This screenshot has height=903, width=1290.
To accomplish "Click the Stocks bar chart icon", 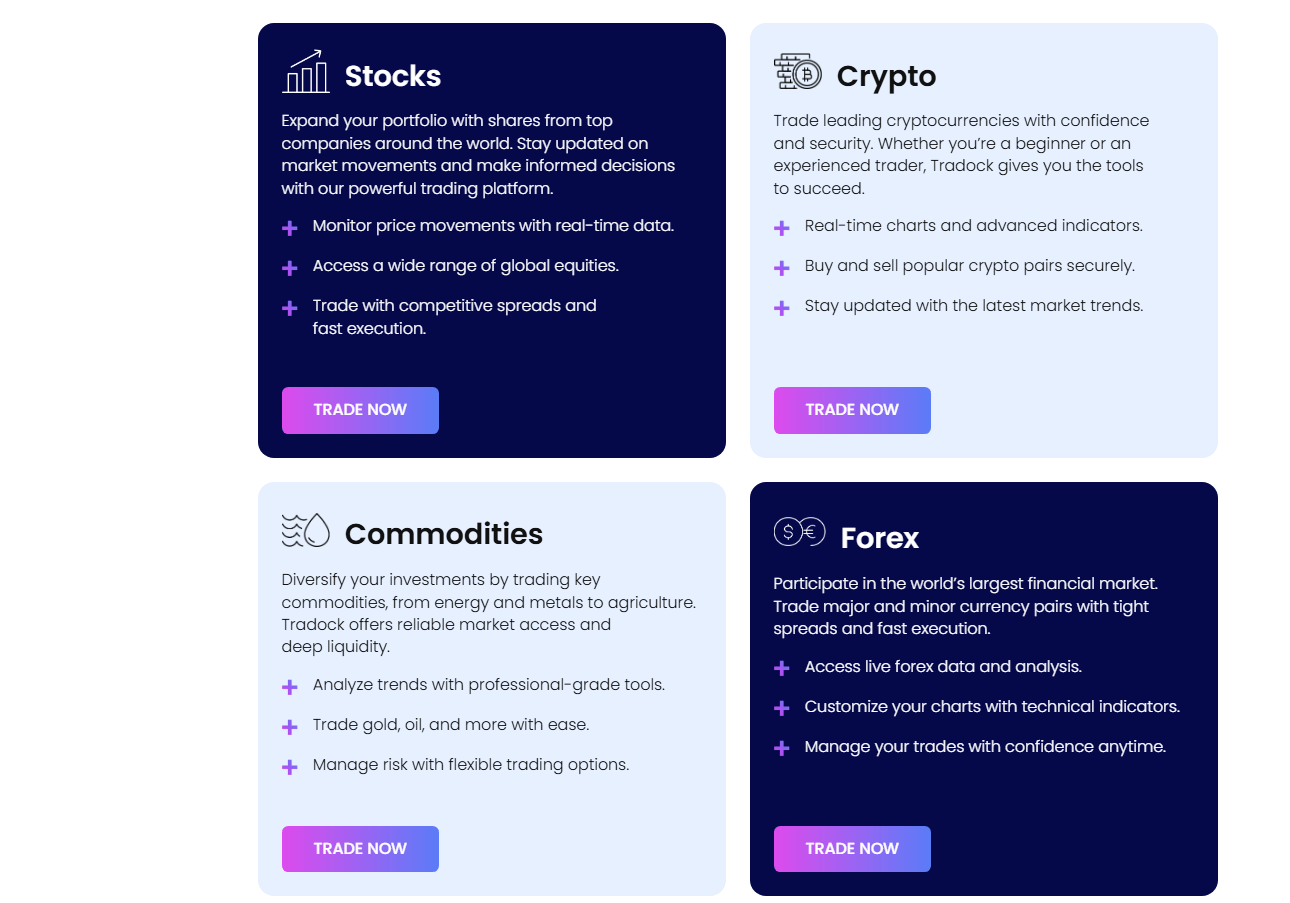I will 306,72.
